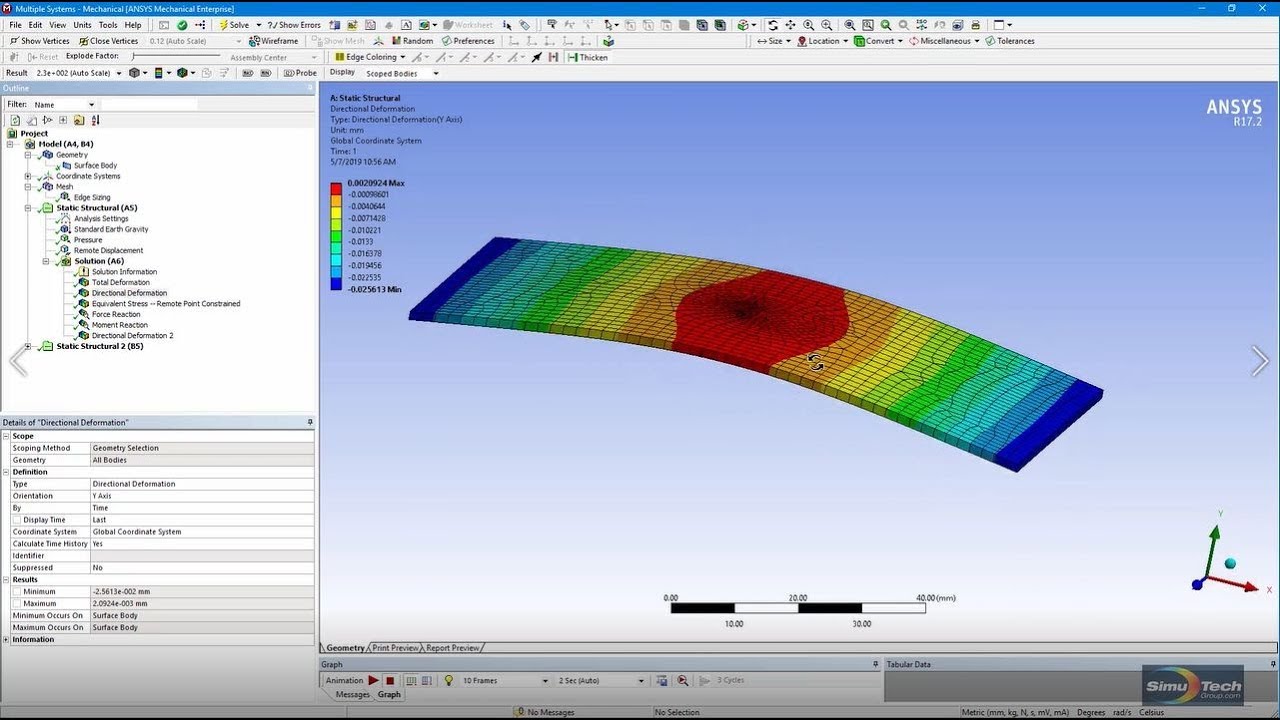Collapse the Static Structural (A5) node
The height and width of the screenshot is (720, 1280).
click(28, 208)
